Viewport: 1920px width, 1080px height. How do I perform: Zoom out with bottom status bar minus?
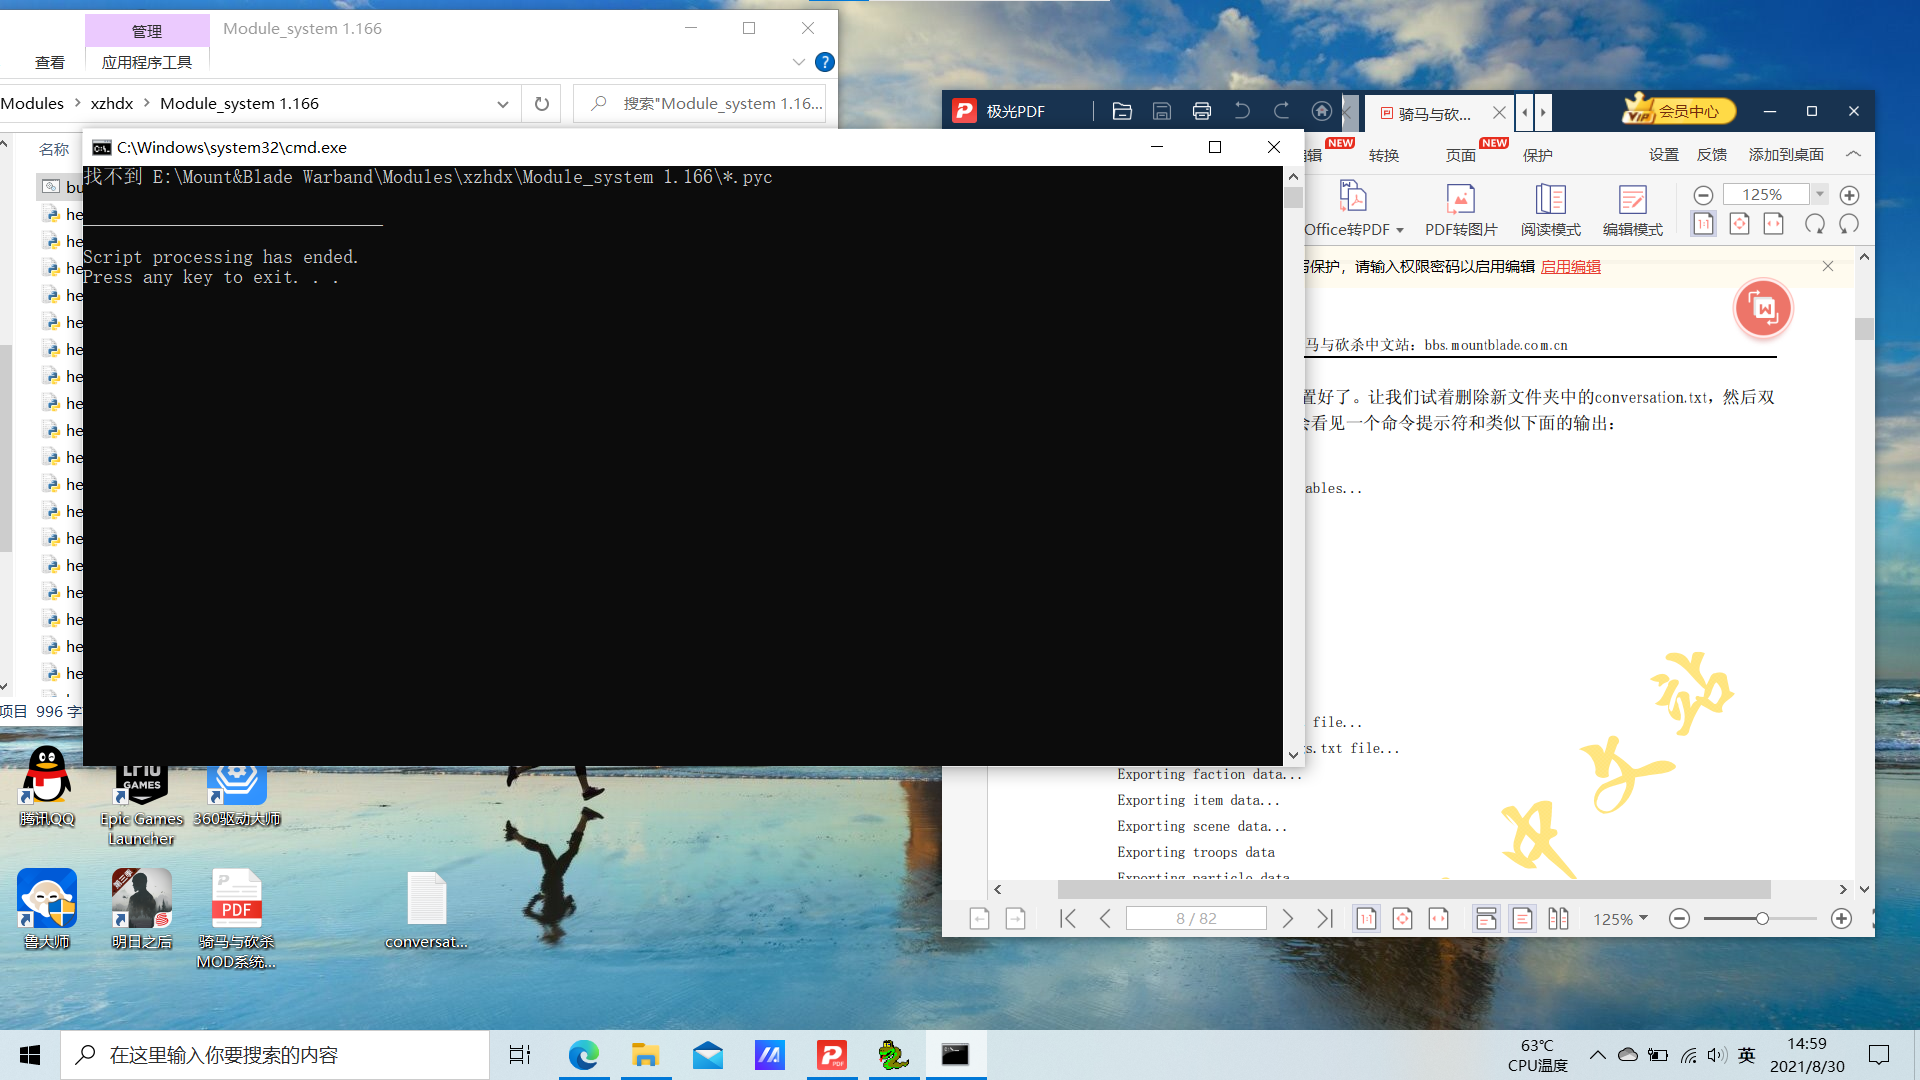point(1680,918)
